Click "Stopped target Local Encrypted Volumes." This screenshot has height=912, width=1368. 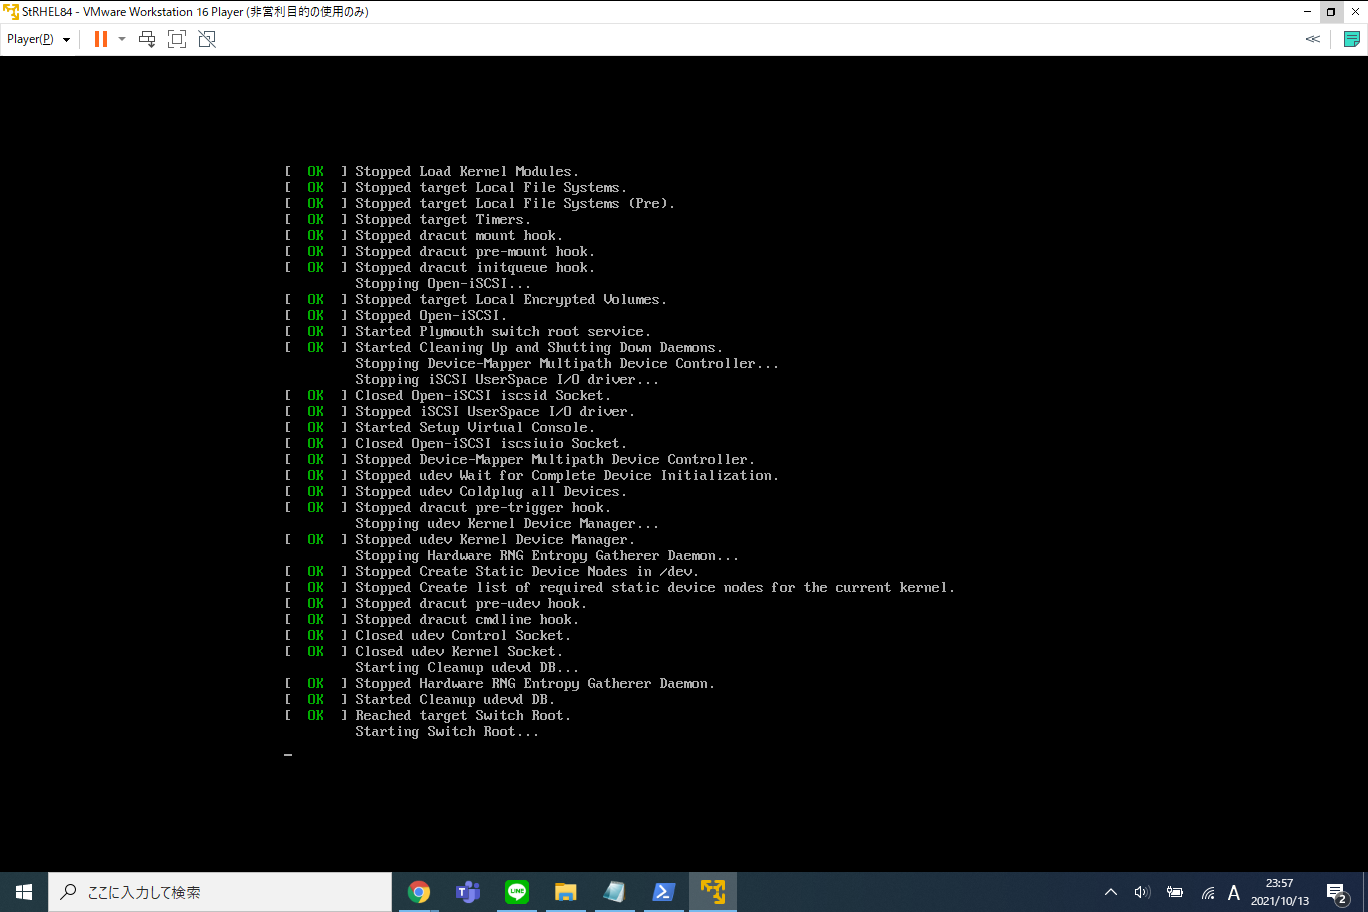coord(511,300)
